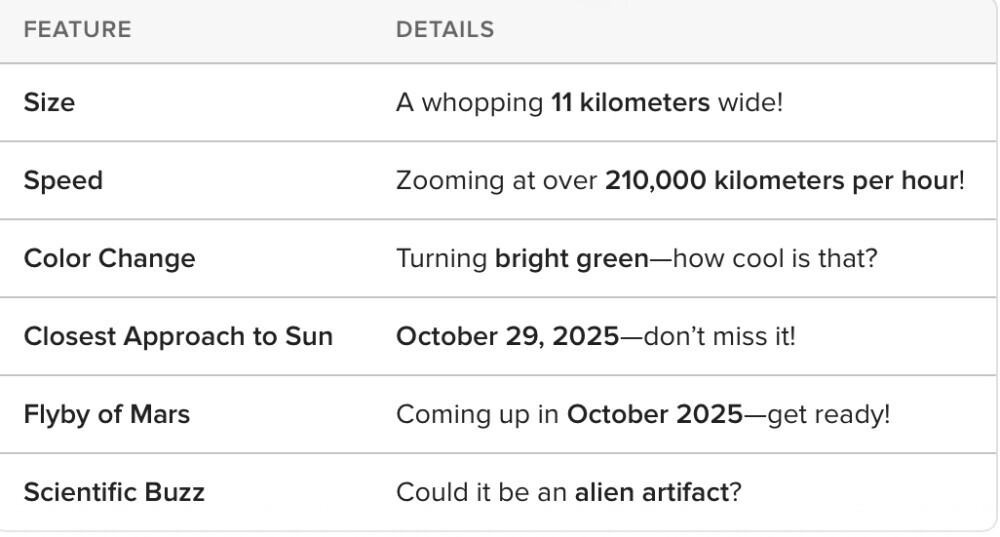Click the Closest Approach to Sun label
This screenshot has width=1000, height=537.
(178, 336)
